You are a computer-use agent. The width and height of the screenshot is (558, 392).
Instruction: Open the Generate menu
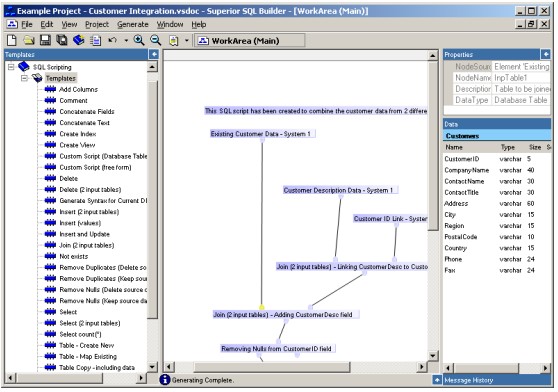tap(133, 25)
